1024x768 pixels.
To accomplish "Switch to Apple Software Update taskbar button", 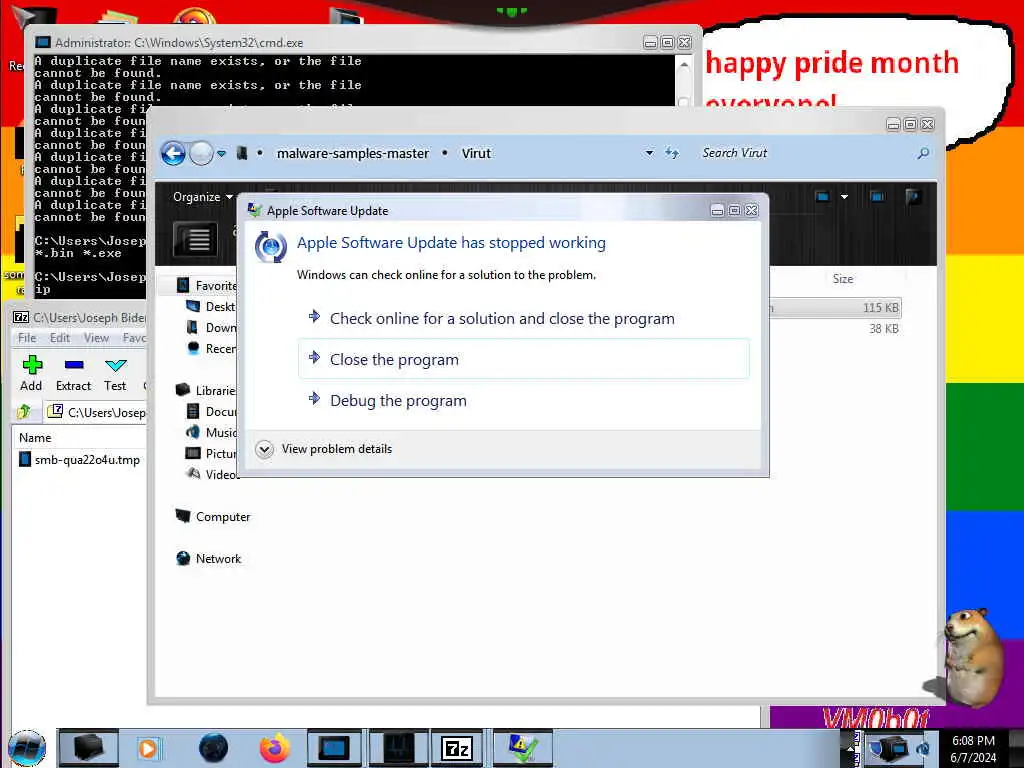I will [522, 748].
